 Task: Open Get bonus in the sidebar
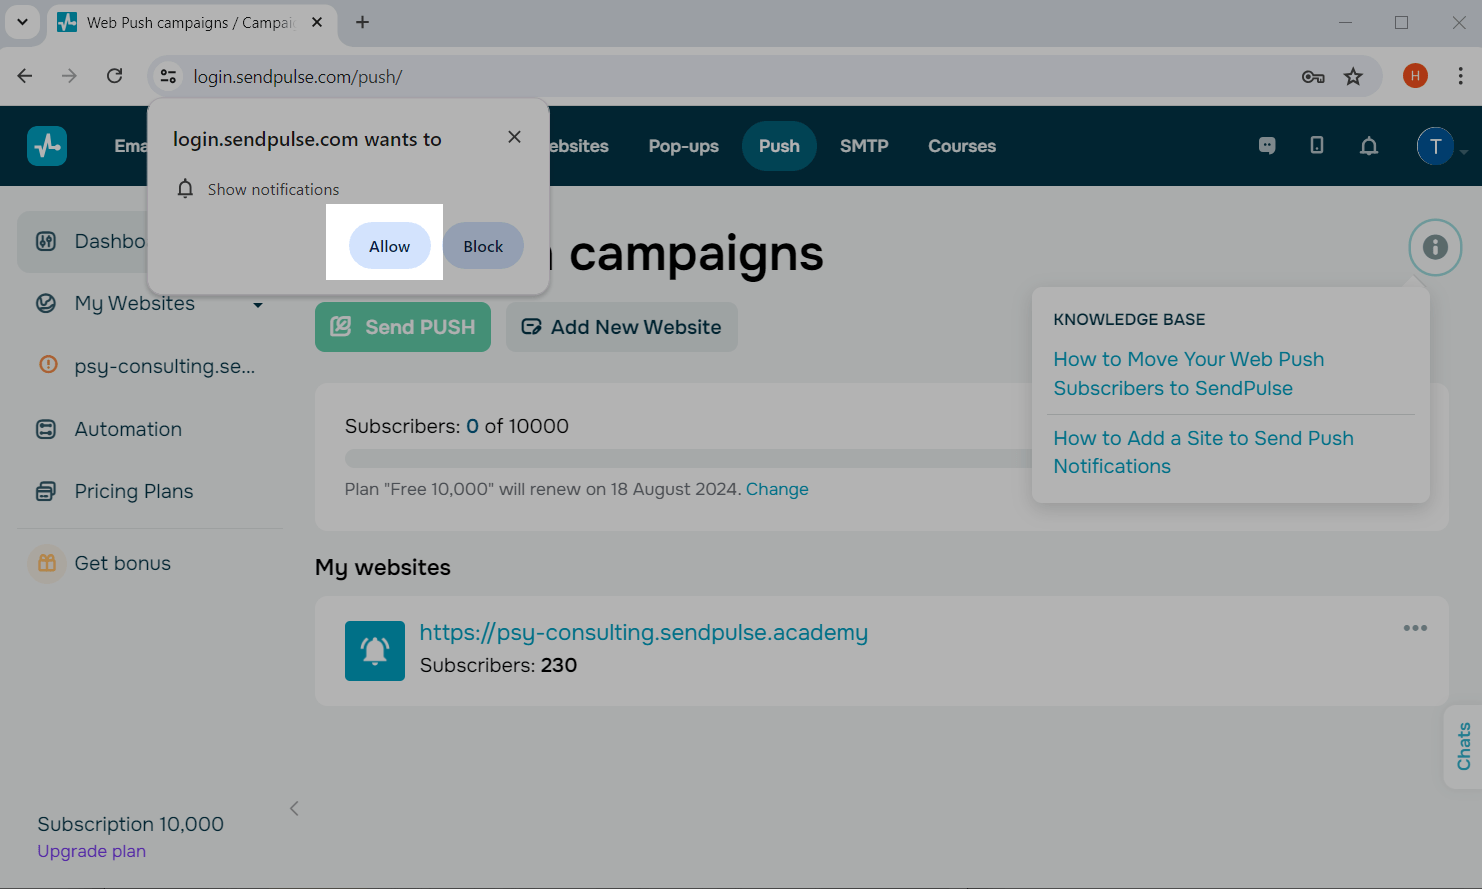[x=122, y=563]
